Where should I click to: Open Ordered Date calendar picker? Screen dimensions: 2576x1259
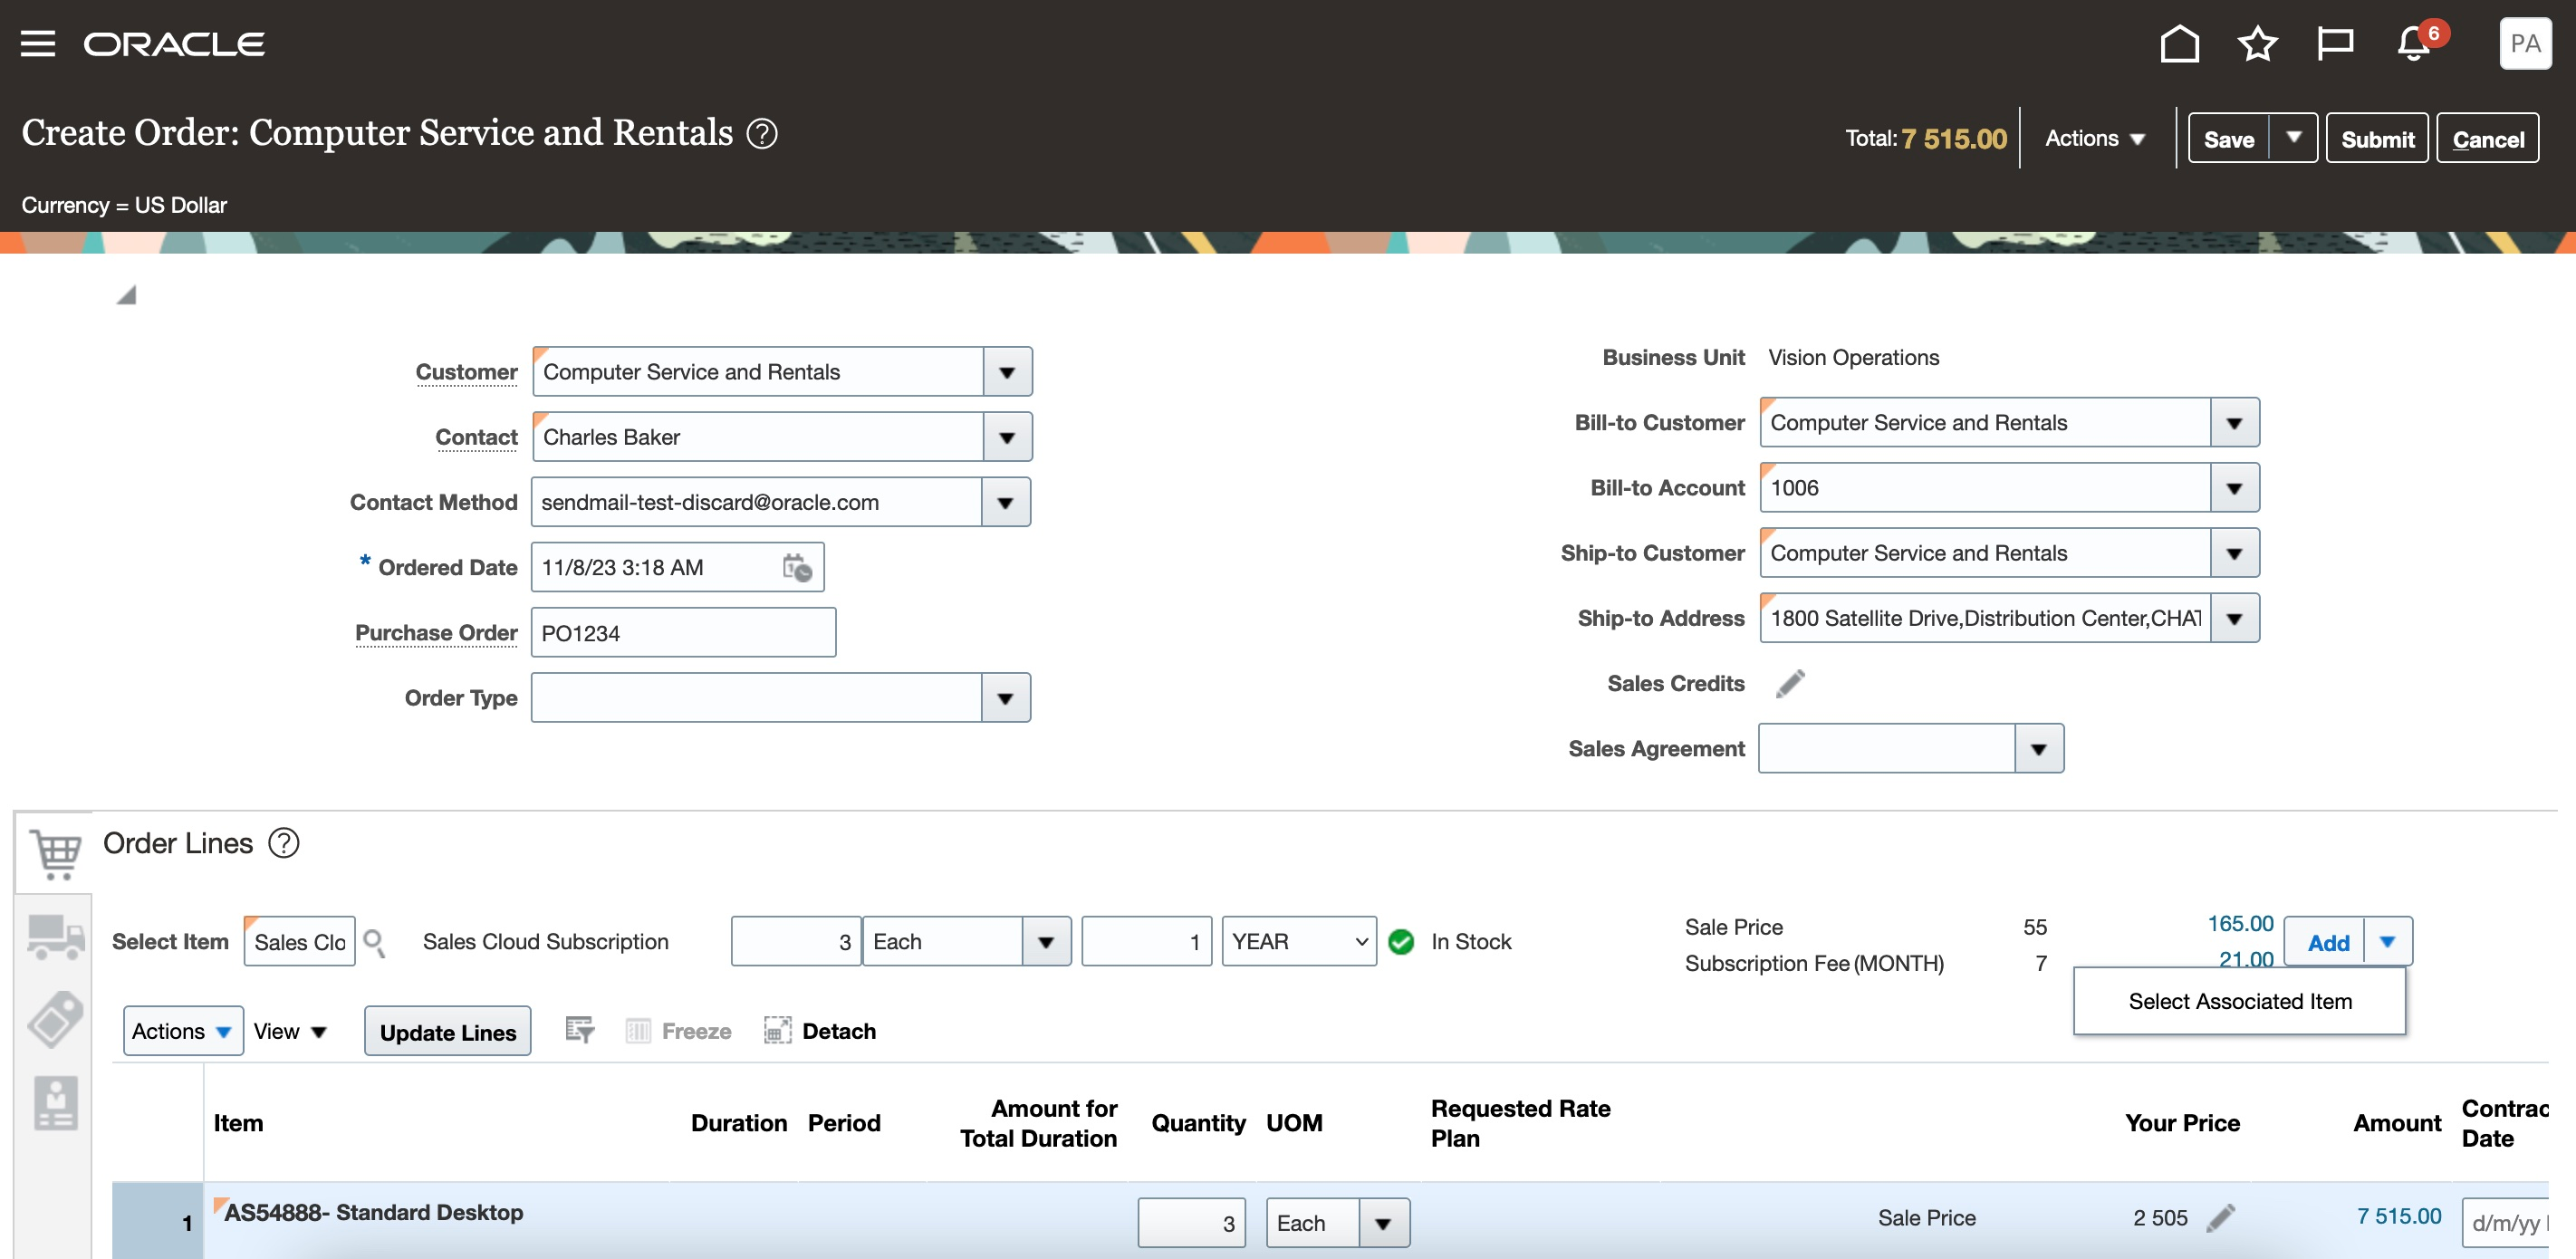[x=797, y=568]
